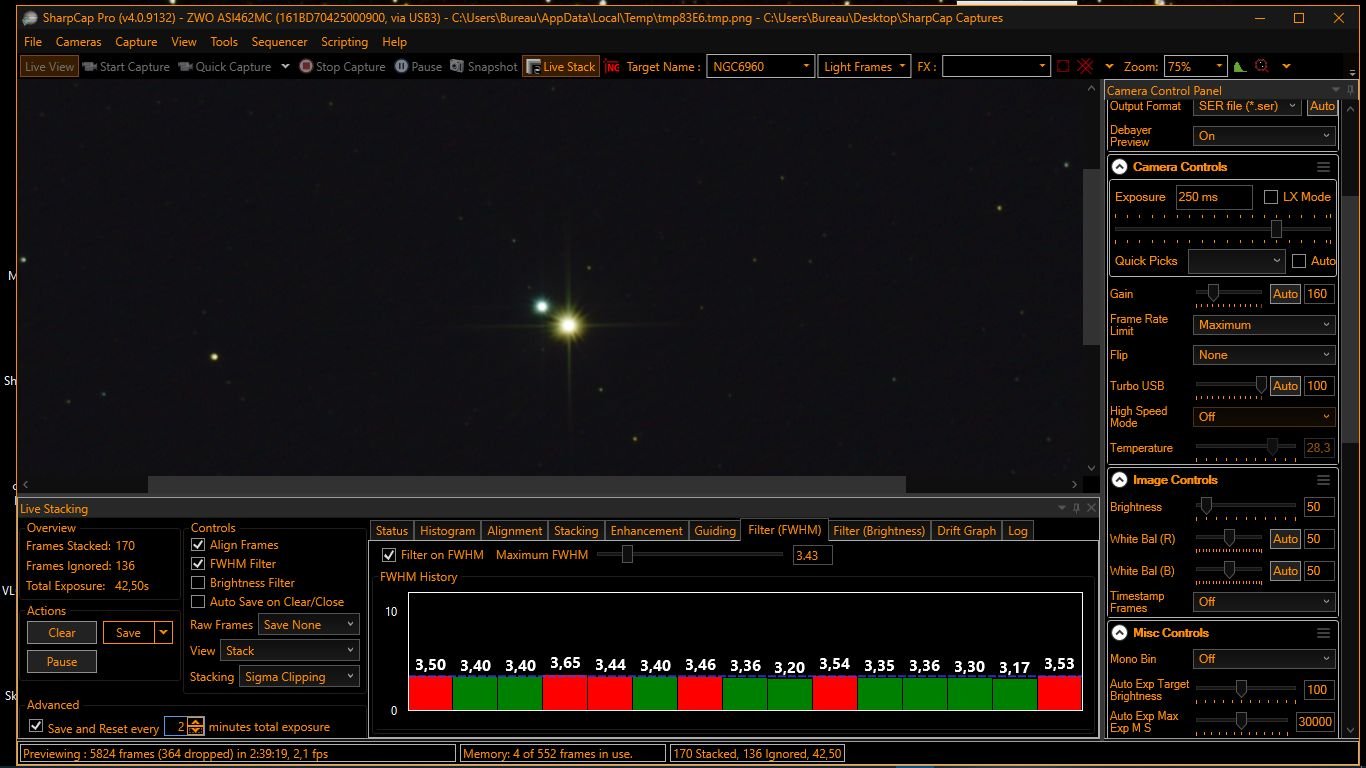Click the focus/magnifier tool icon
1366x768 pixels.
coord(1262,67)
